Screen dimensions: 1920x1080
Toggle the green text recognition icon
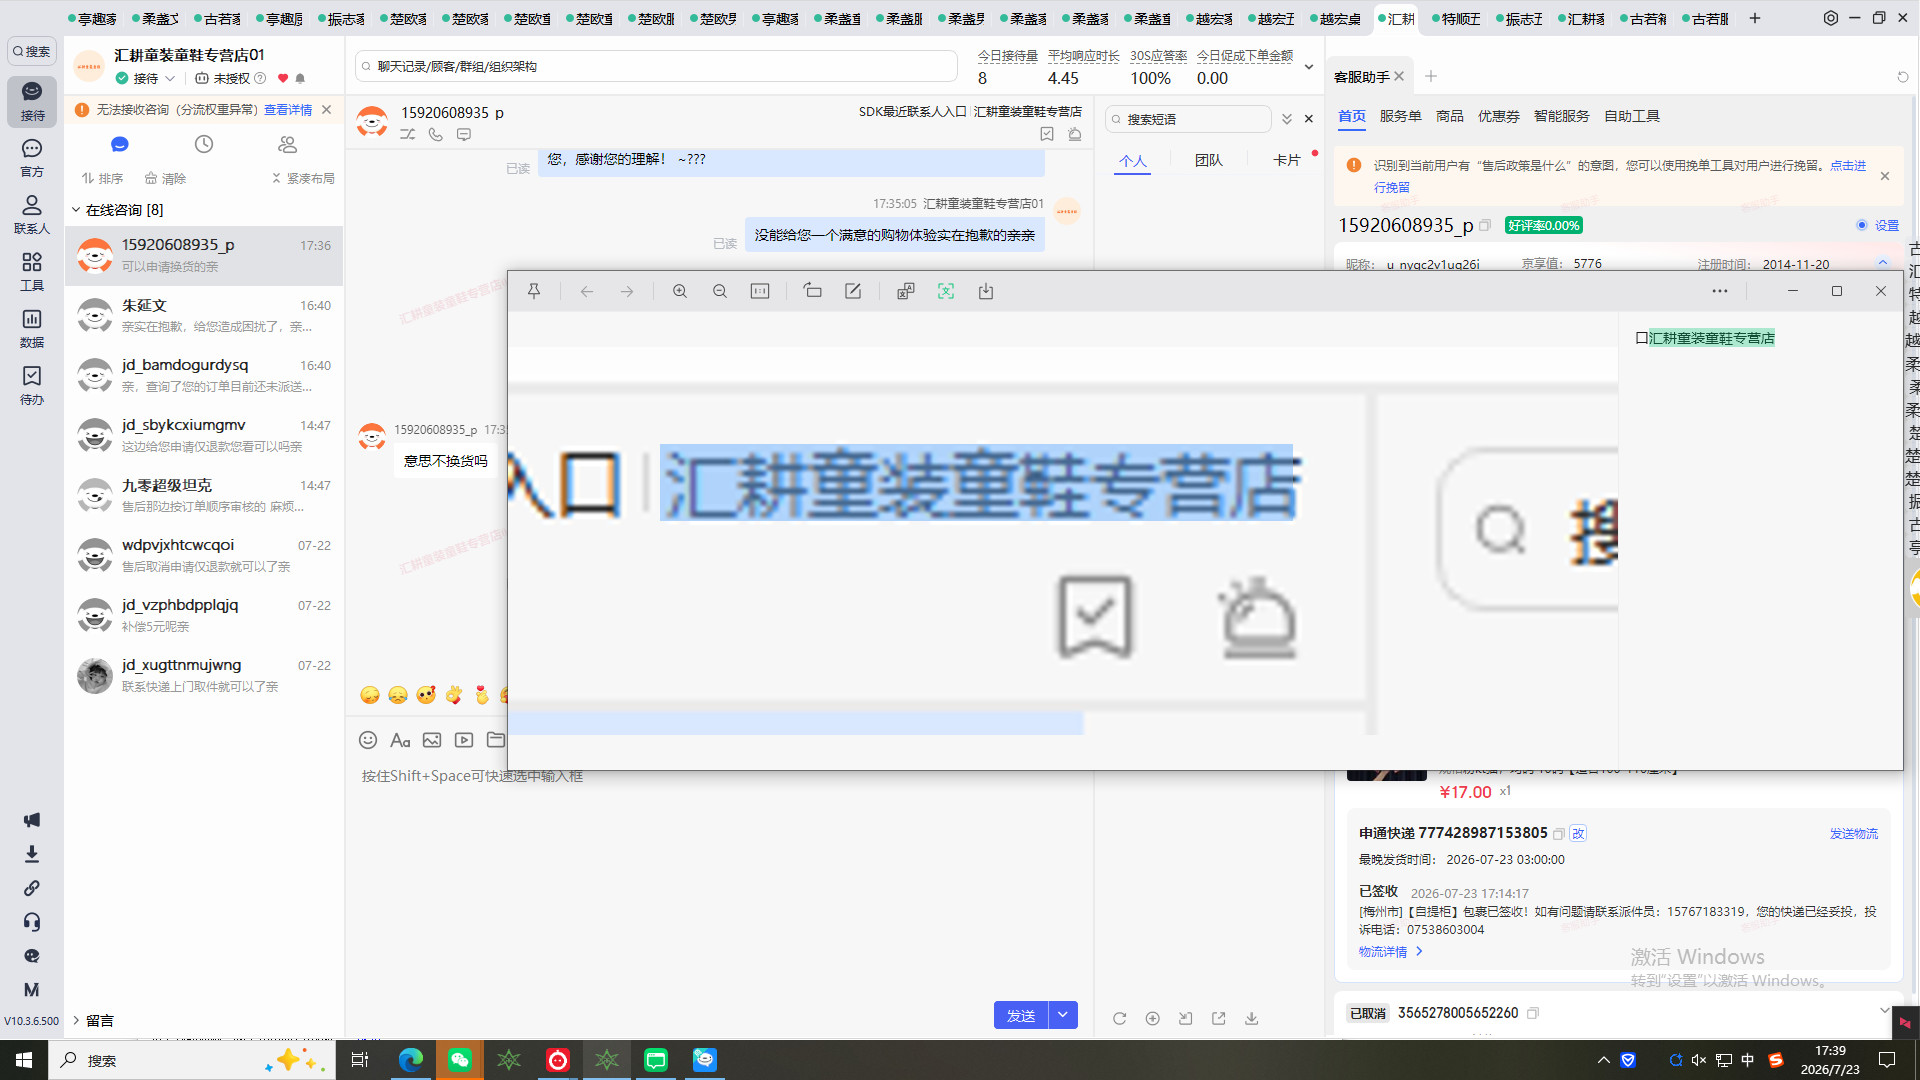(x=946, y=291)
